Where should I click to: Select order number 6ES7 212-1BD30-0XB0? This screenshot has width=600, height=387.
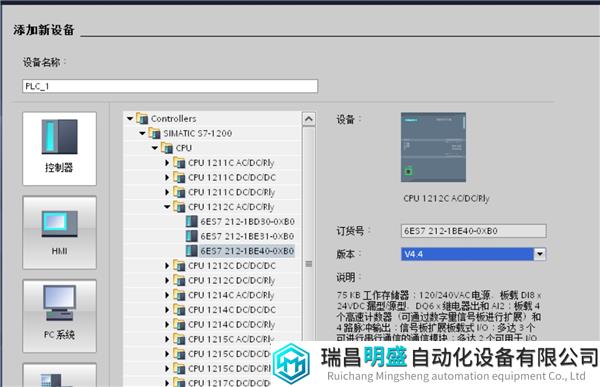tap(247, 222)
